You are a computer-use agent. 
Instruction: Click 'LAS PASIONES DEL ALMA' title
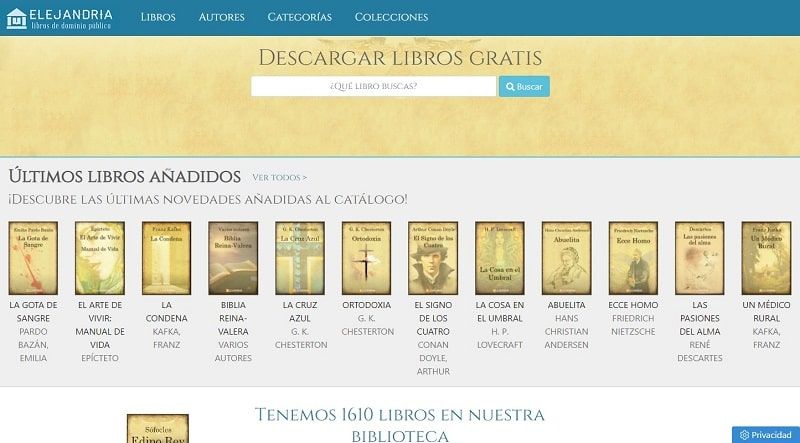click(699, 318)
